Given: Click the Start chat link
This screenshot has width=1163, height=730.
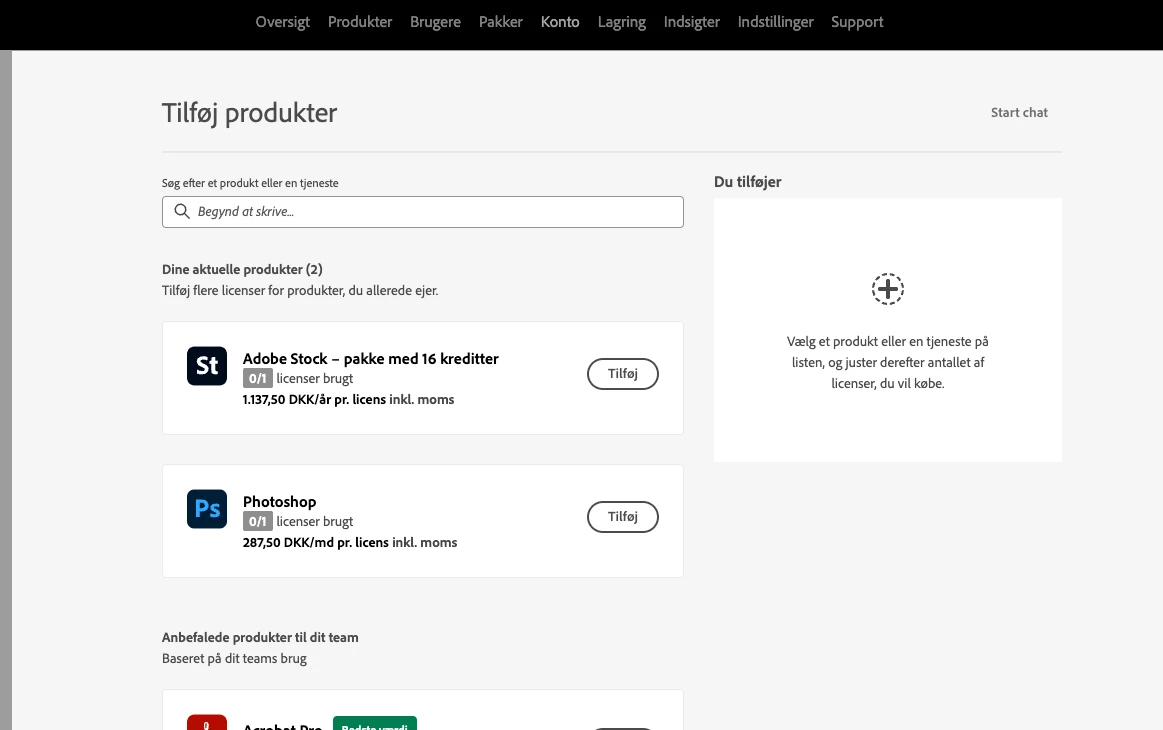Looking at the screenshot, I should click(x=1019, y=113).
